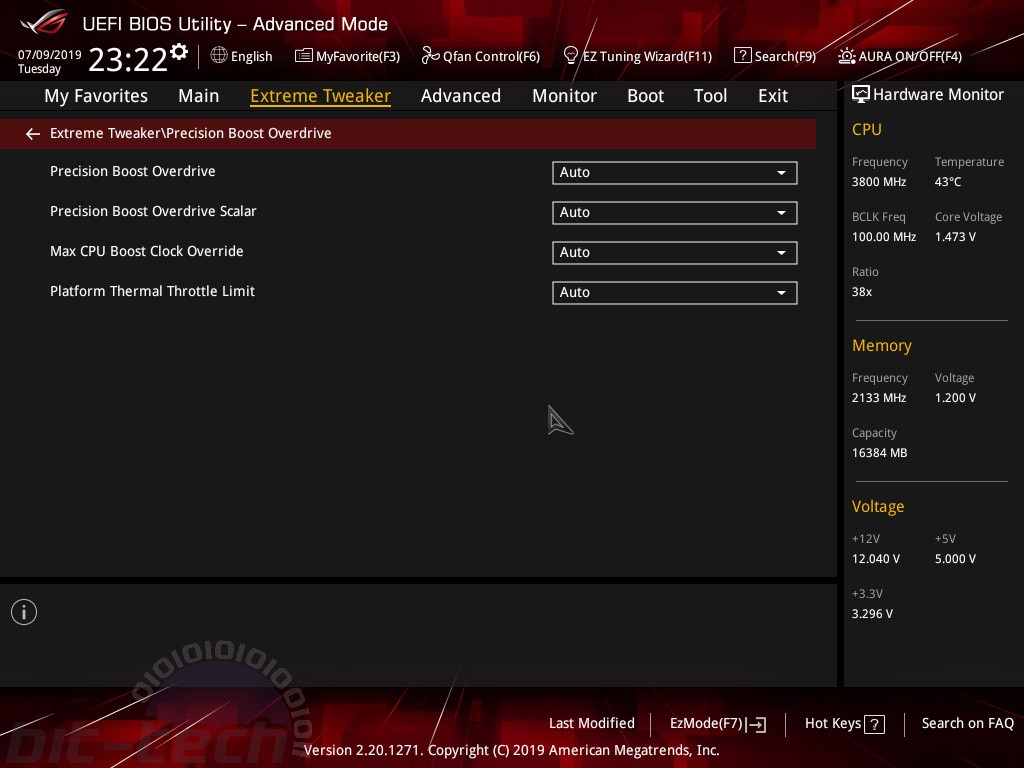
Task: Open Precision Boost Overdrive Scalar dropdown
Action: point(675,212)
